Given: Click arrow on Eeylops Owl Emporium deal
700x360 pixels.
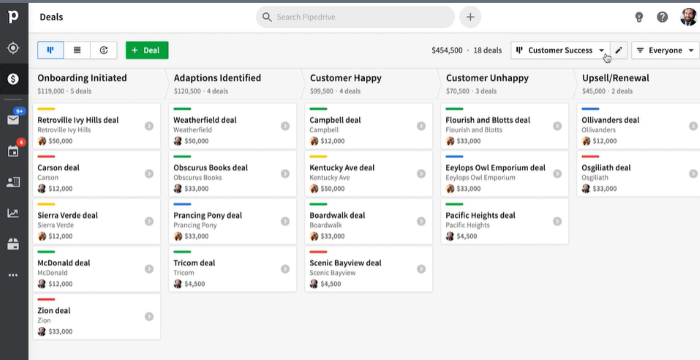Looking at the screenshot, I should pyautogui.click(x=557, y=174).
